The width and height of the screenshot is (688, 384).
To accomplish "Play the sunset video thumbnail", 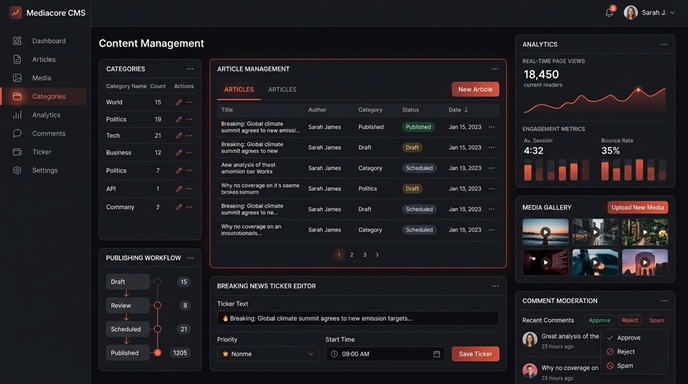I will (545, 232).
